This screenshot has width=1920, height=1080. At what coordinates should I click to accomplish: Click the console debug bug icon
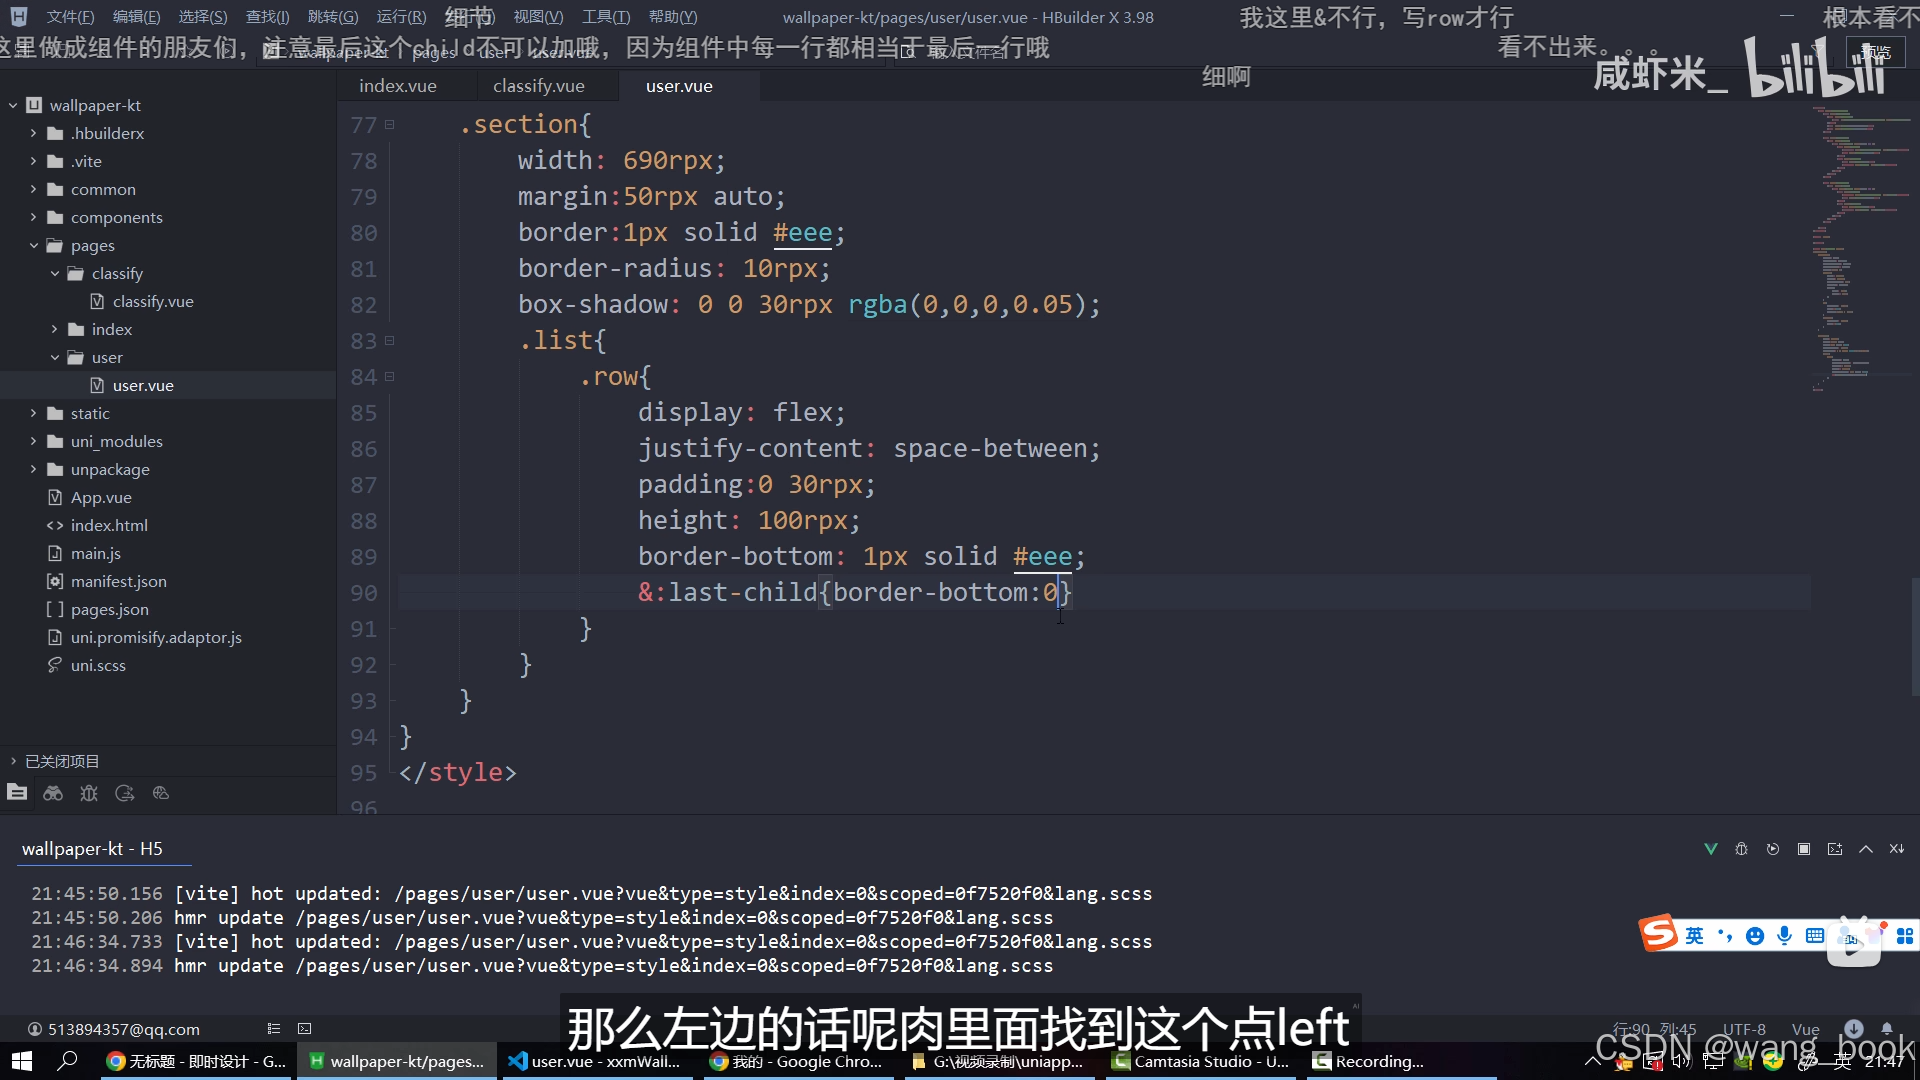(1742, 849)
